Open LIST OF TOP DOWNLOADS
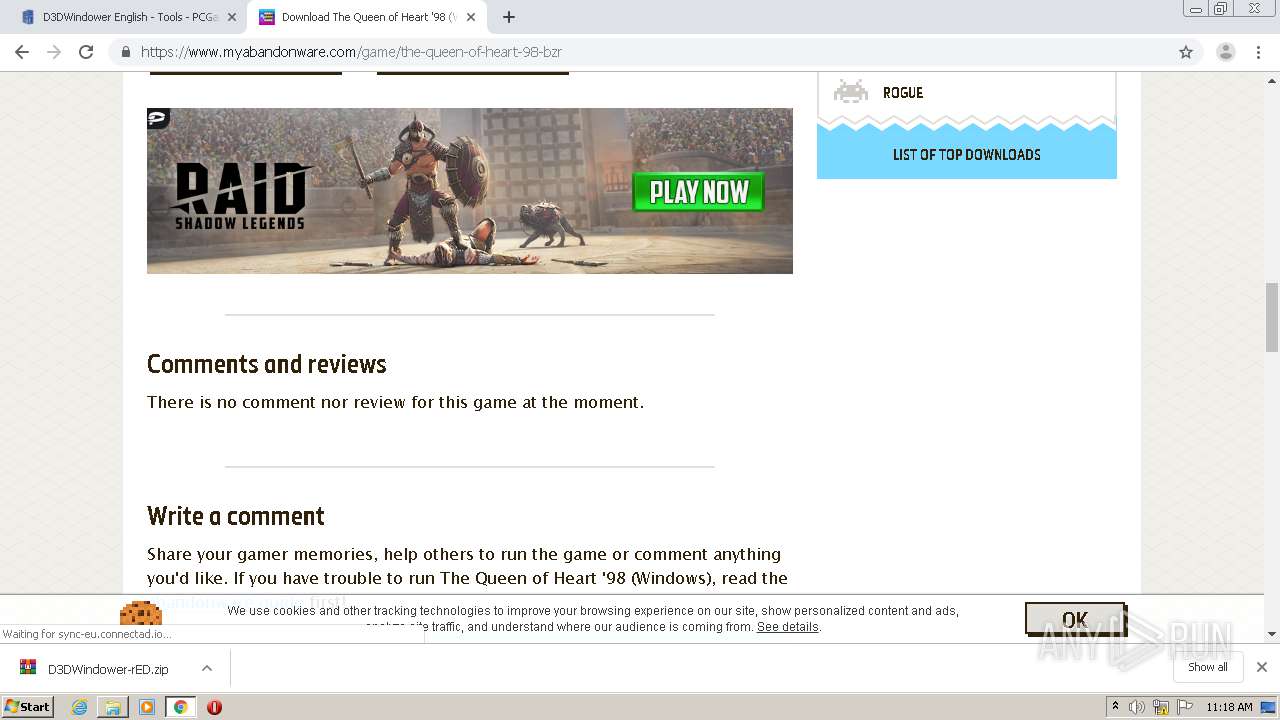Image resolution: width=1280 pixels, height=720 pixels. tap(967, 155)
